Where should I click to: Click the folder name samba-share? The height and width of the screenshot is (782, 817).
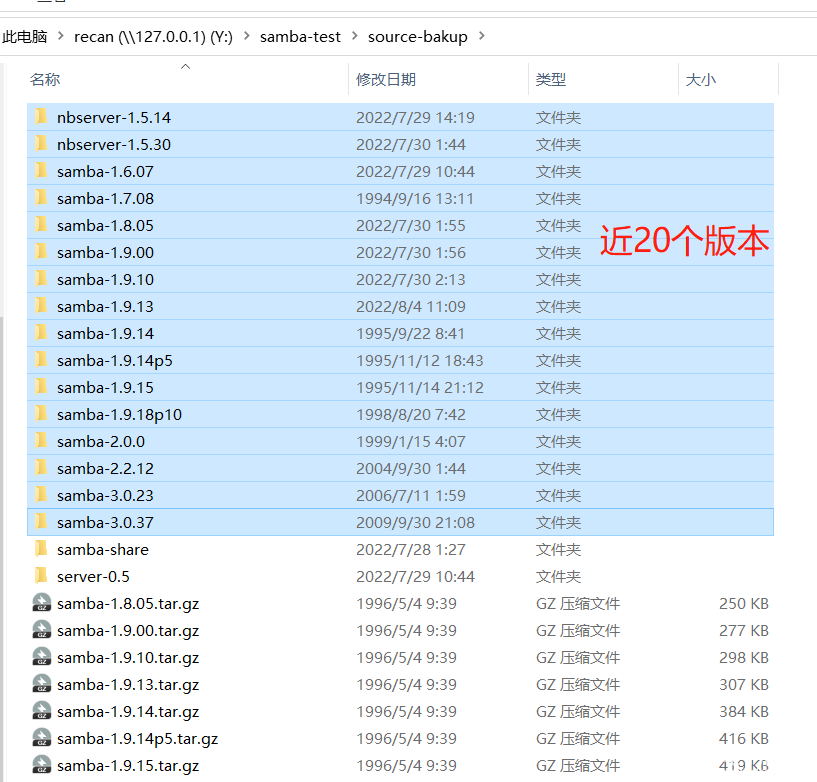(103, 550)
